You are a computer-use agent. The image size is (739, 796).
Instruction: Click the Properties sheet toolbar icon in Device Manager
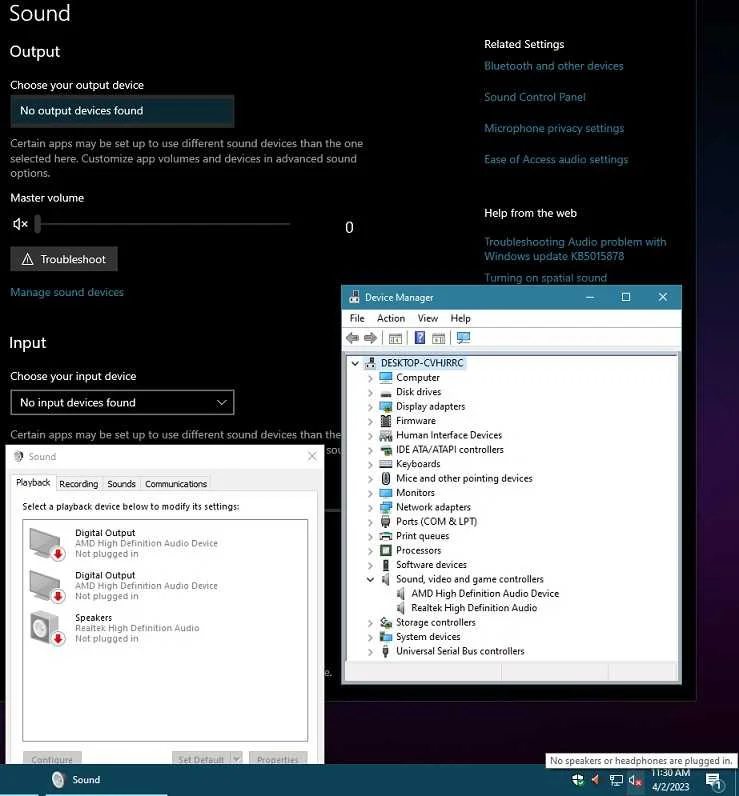(439, 338)
